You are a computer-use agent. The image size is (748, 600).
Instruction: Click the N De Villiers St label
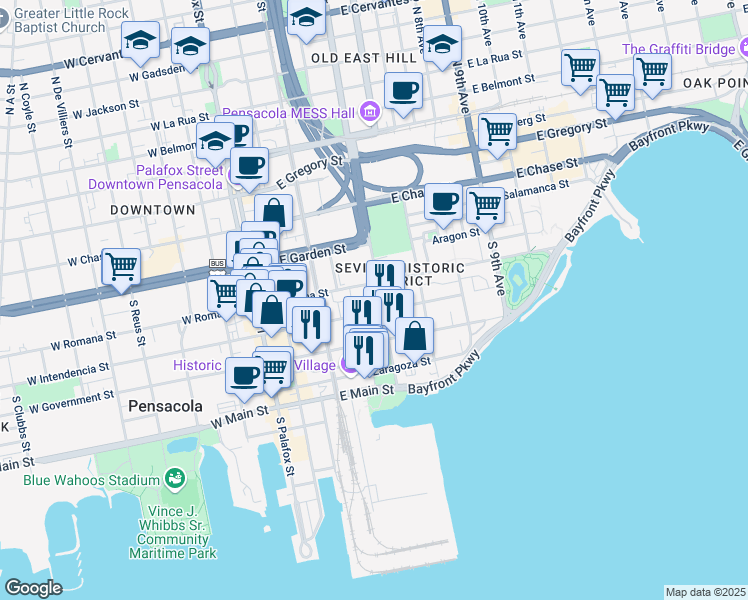(62, 112)
